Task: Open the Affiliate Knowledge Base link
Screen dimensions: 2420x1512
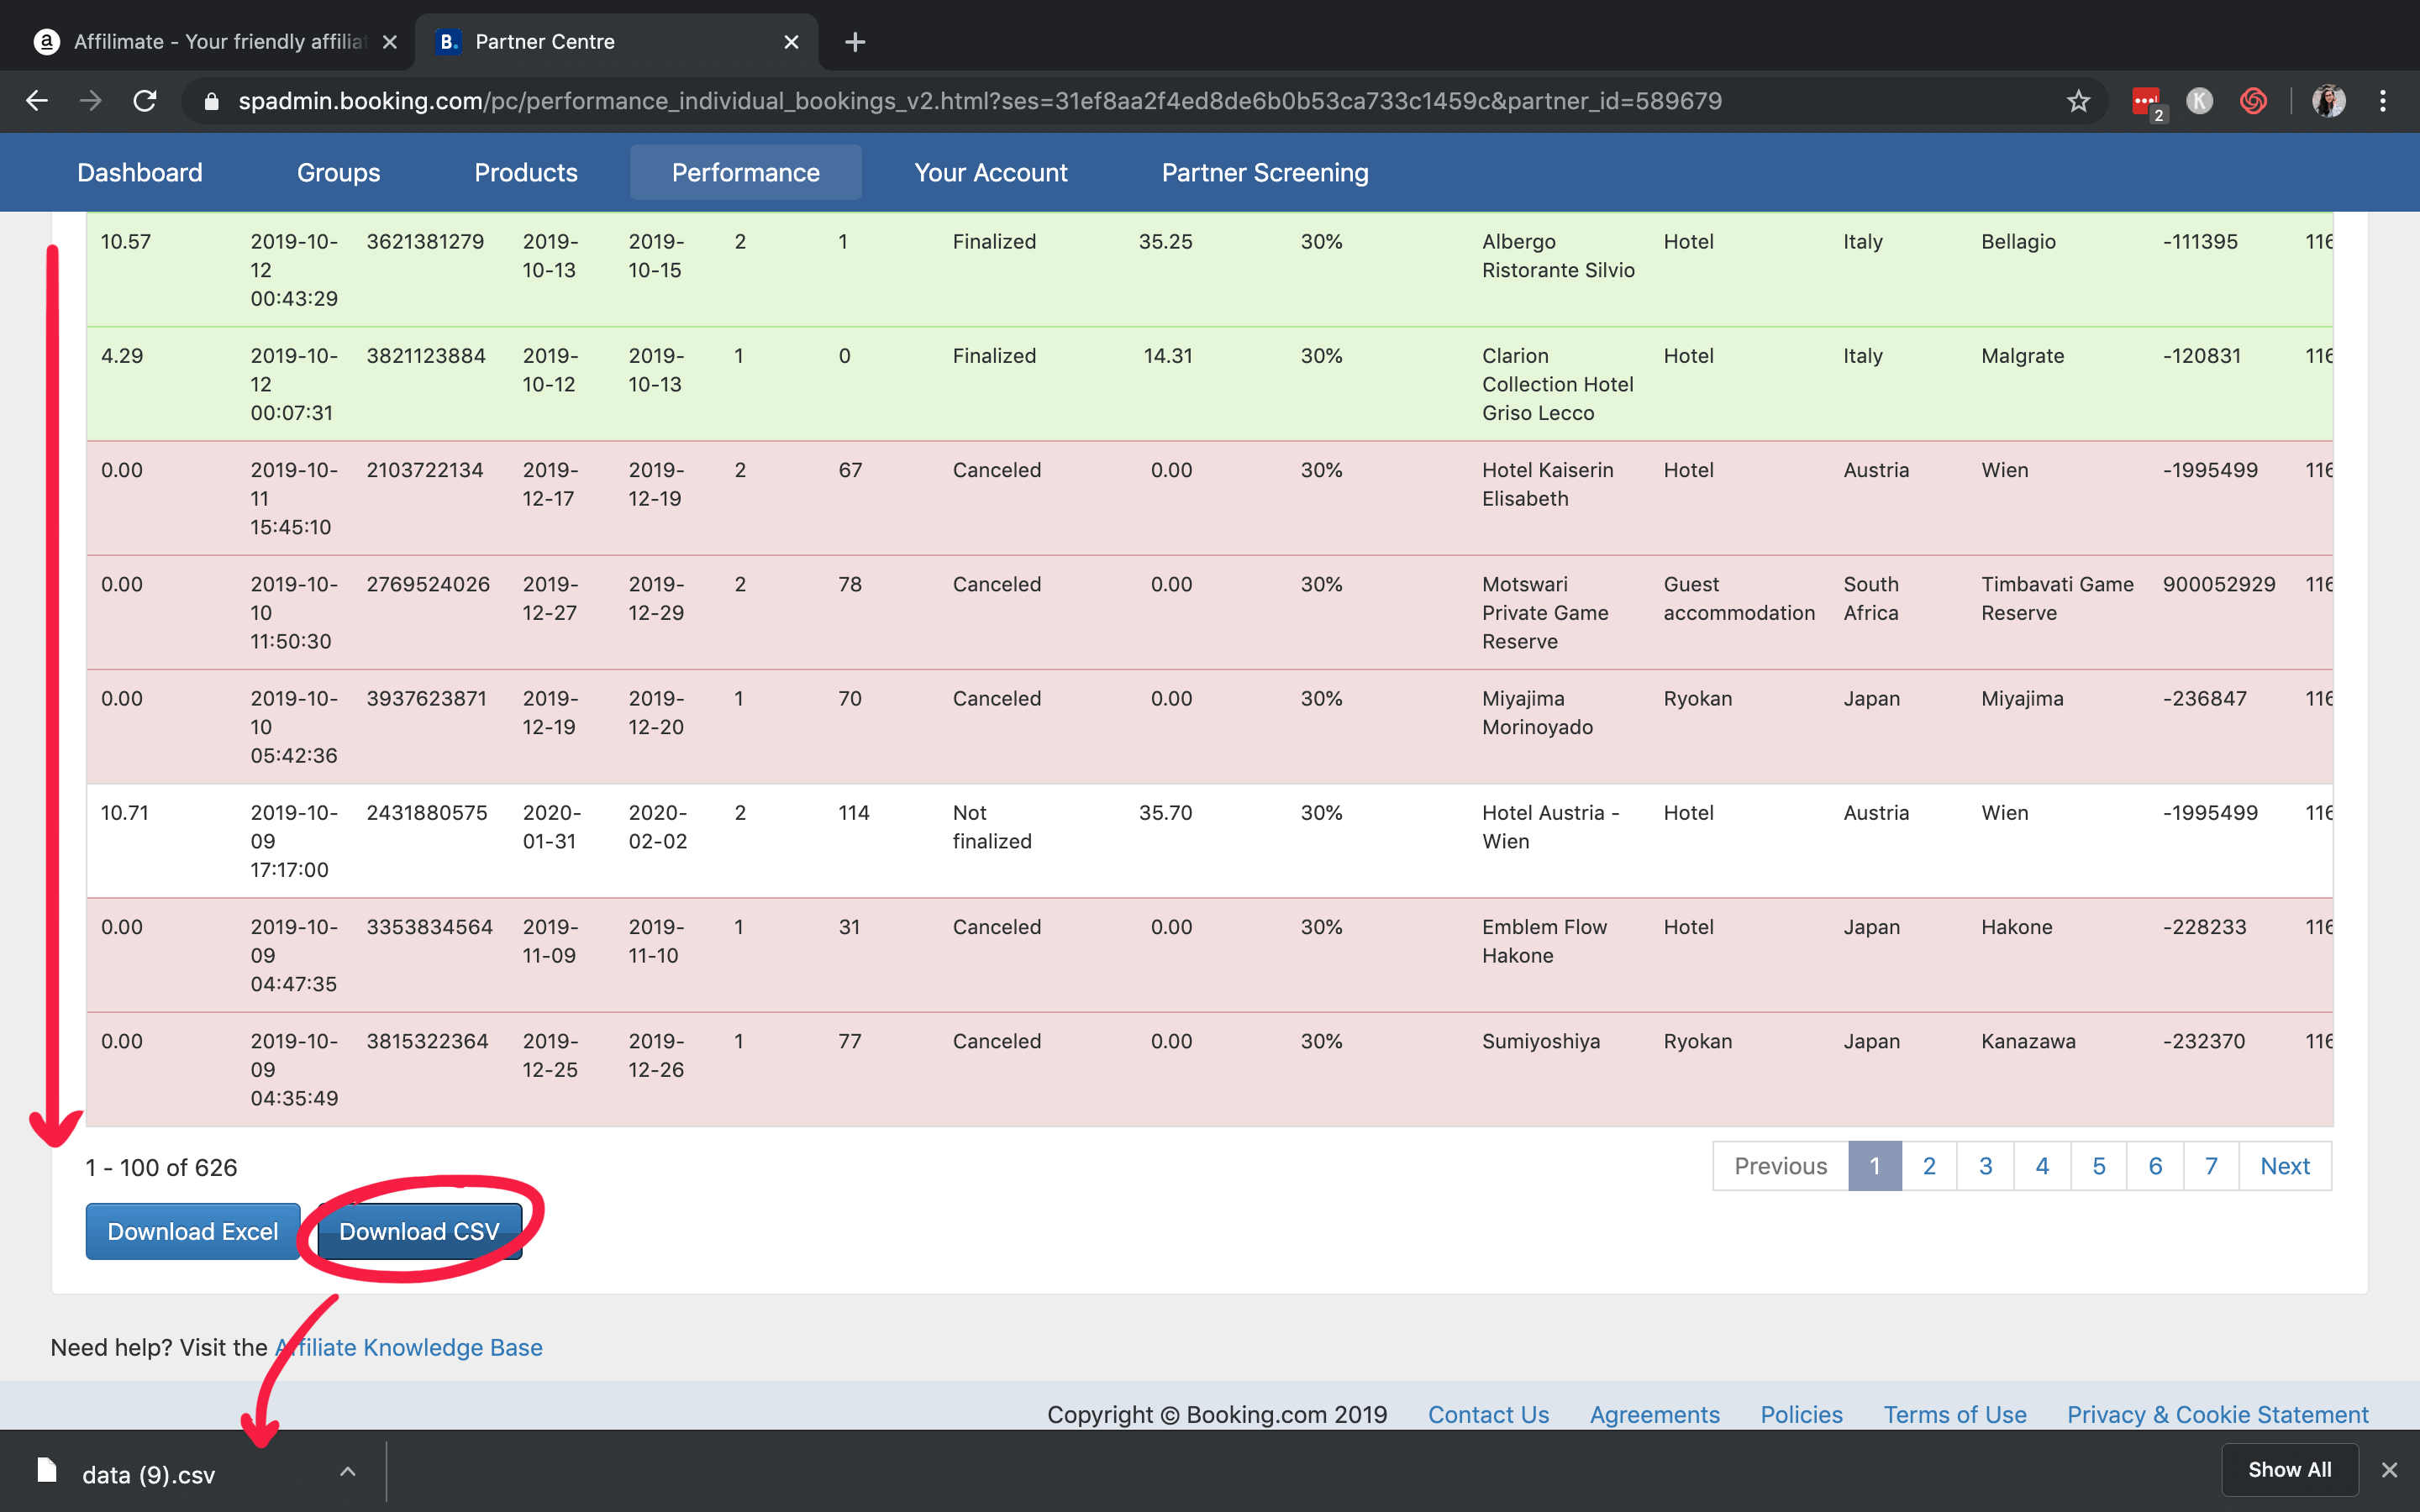Action: click(409, 1347)
